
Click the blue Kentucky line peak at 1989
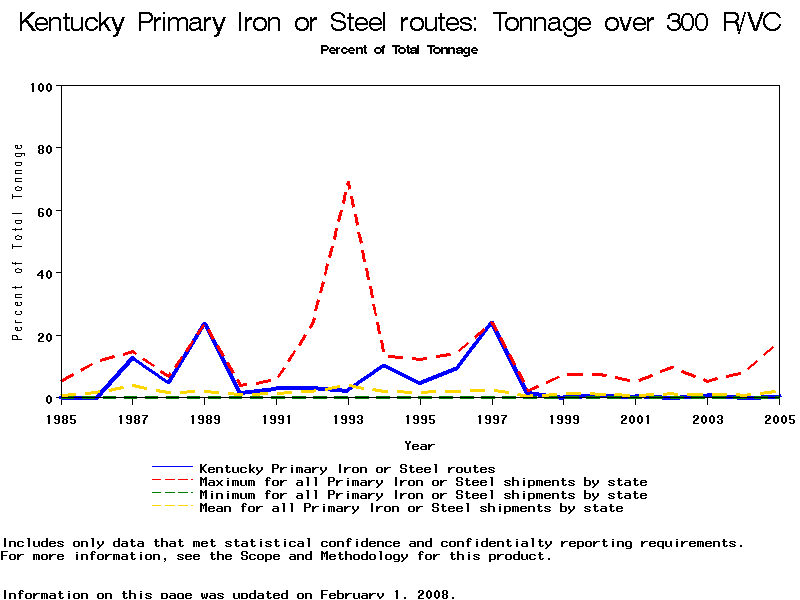point(205,324)
